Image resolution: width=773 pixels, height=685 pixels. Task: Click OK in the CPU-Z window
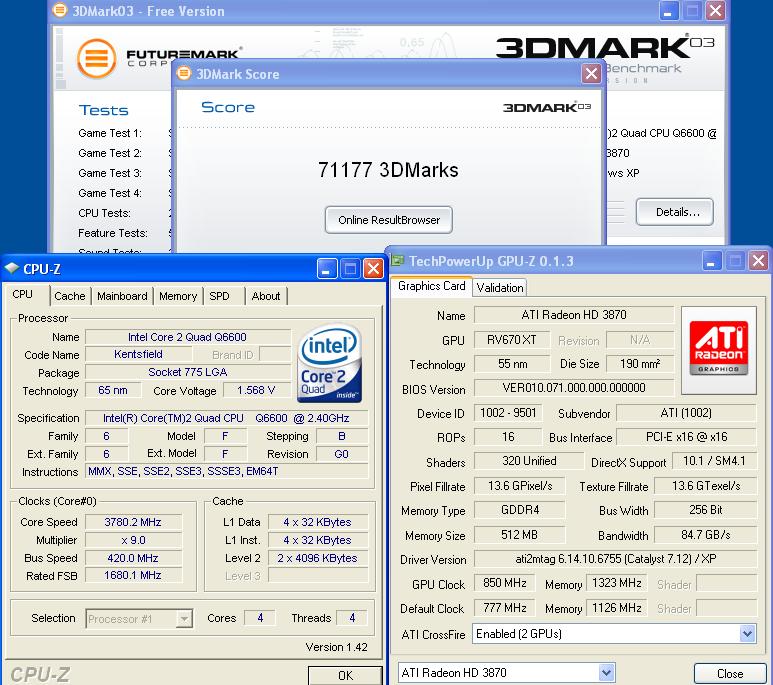coord(345,675)
